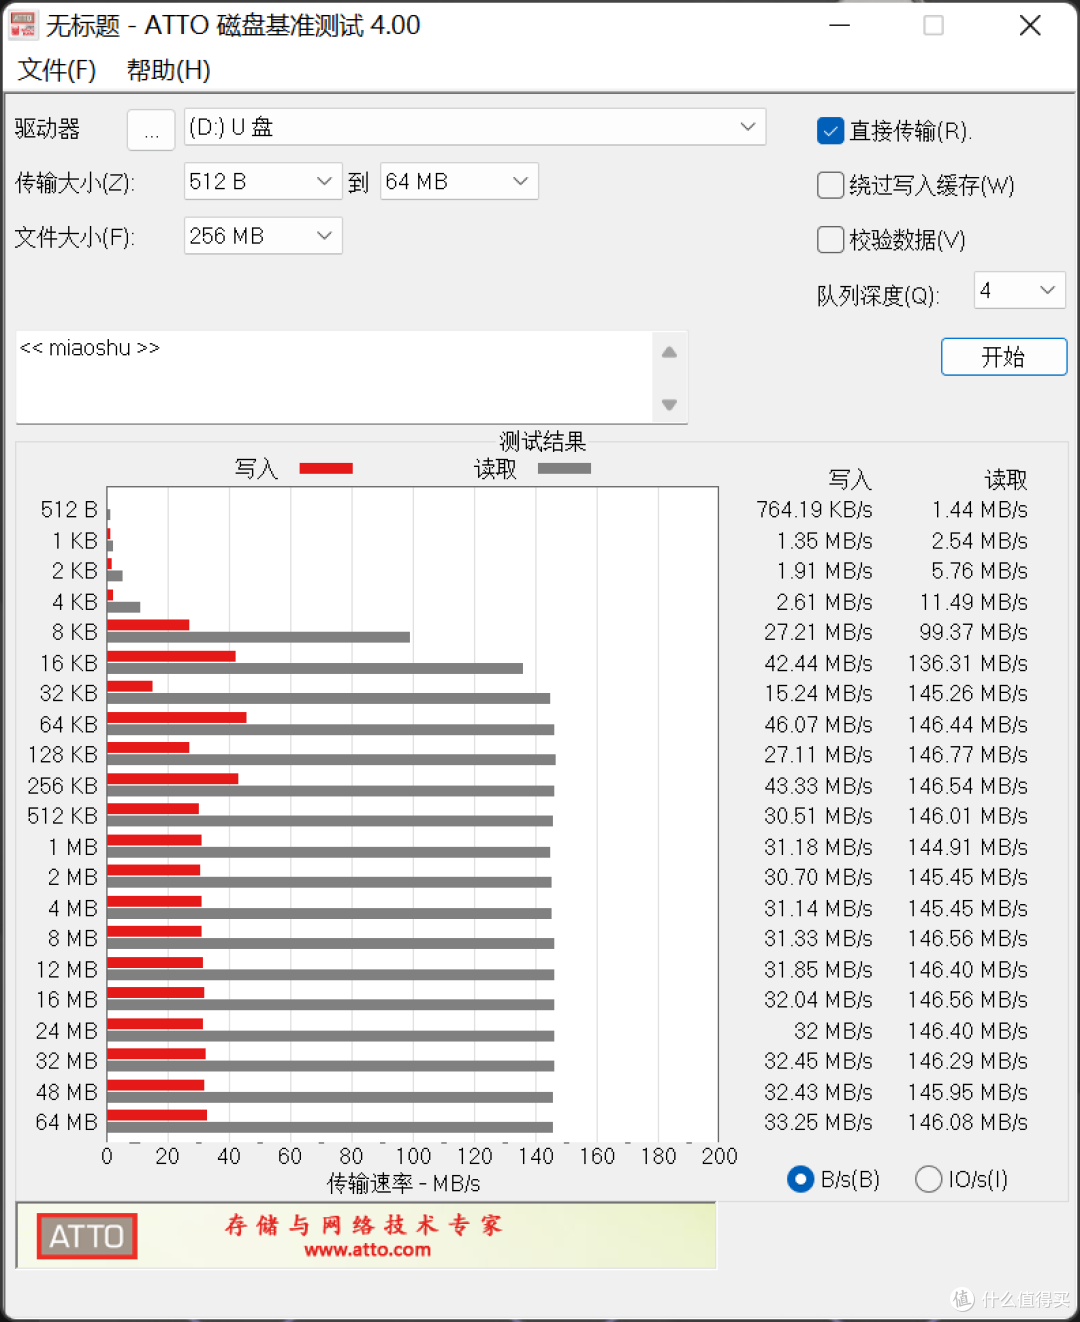
Task: Click into the miaoshu description text box
Action: (x=334, y=377)
